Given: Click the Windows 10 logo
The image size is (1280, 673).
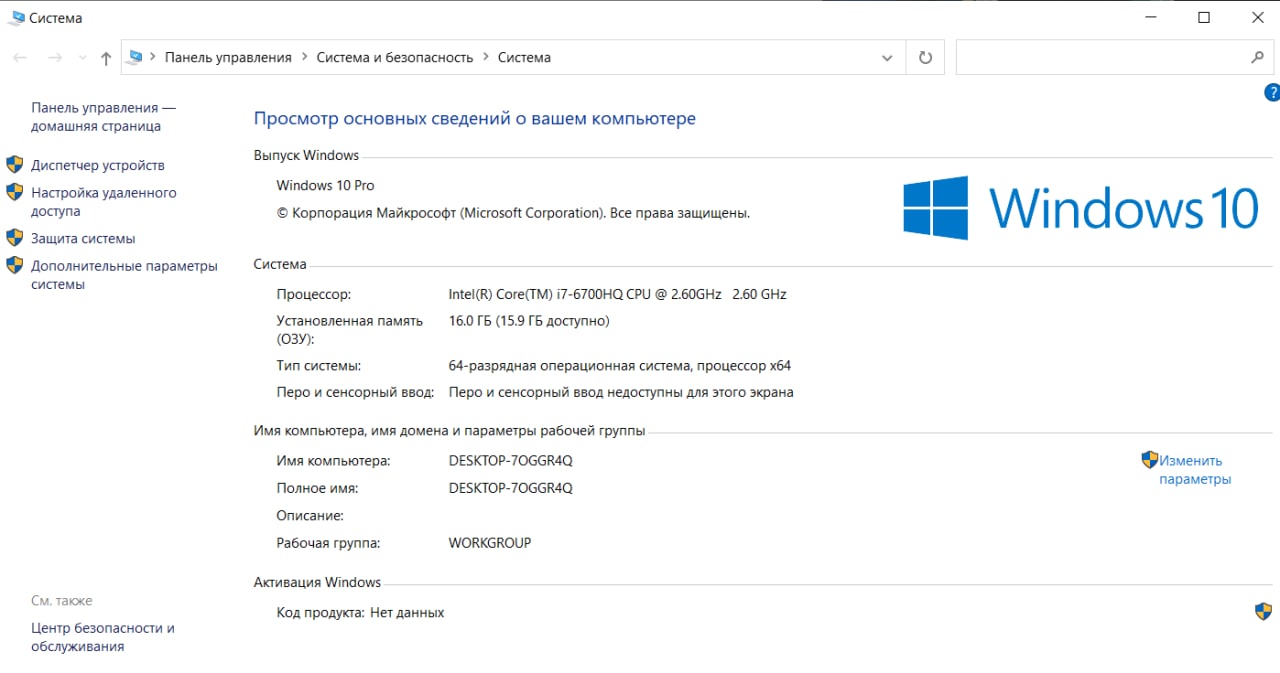Looking at the screenshot, I should tap(1081, 208).
